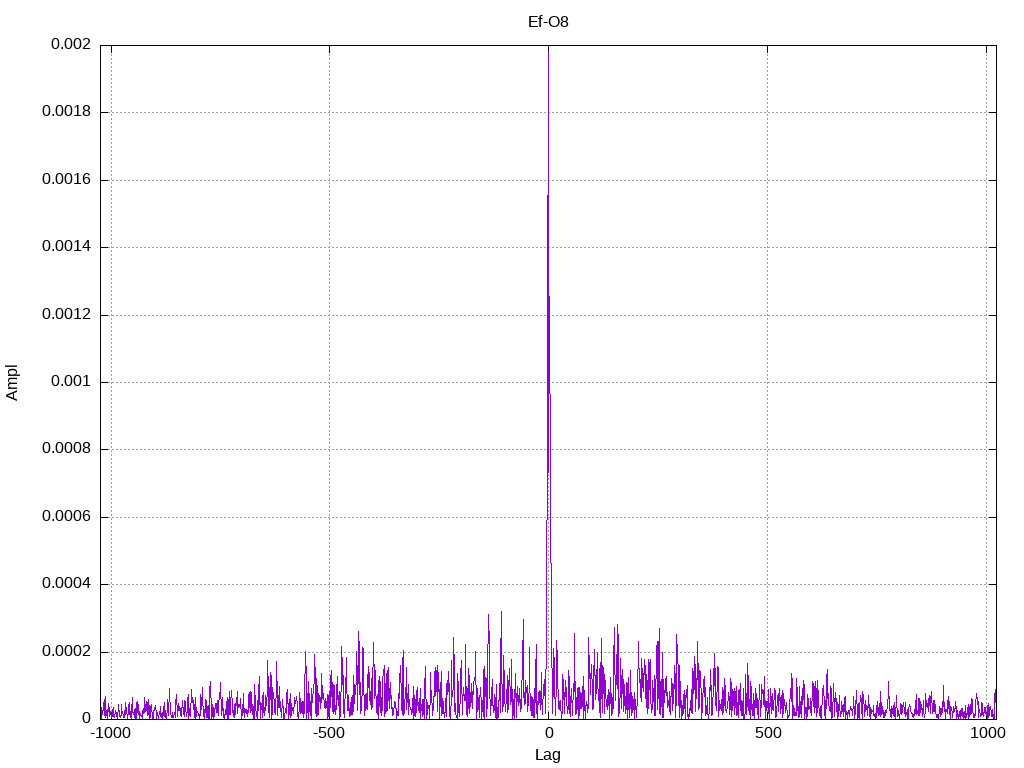Screen dimensions: 1024x768
Task: Click the 0 tick label on the Ampl axis
Action: 86,719
